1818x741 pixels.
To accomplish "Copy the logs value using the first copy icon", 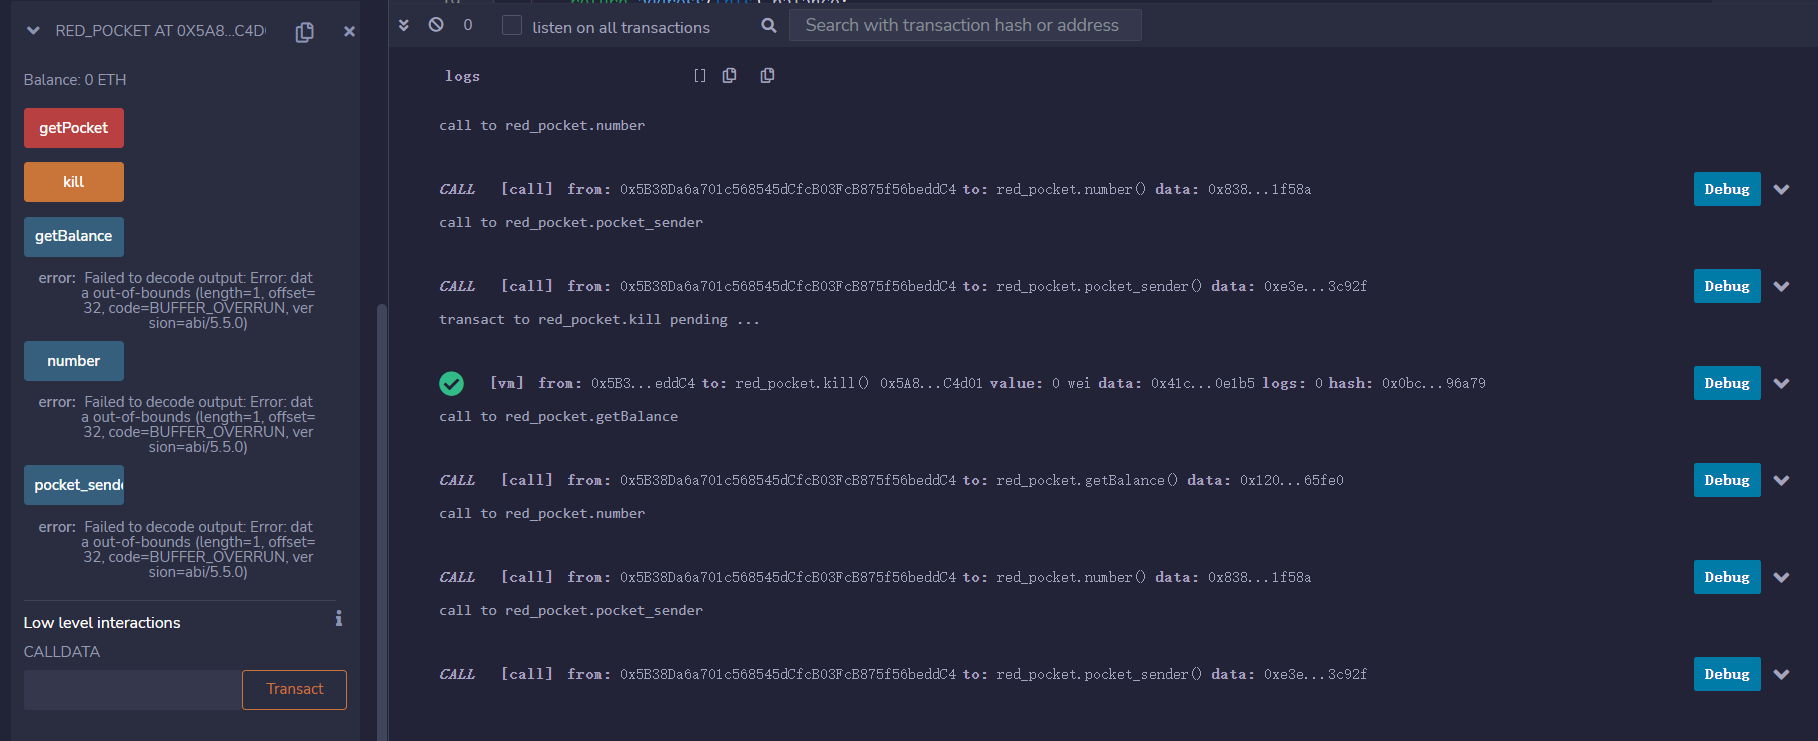I will (x=730, y=76).
